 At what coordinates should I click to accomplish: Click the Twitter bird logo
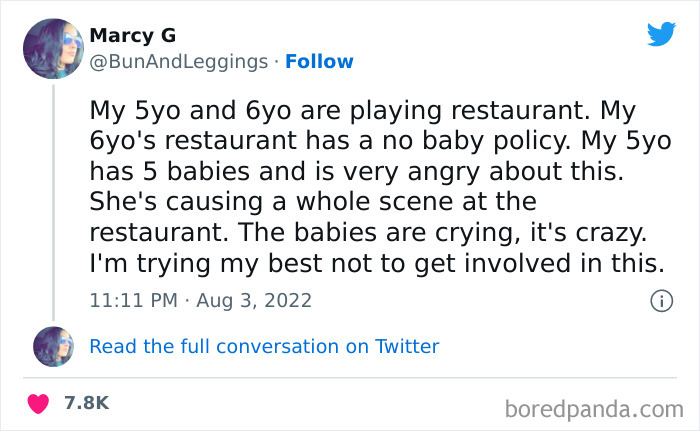point(661,35)
